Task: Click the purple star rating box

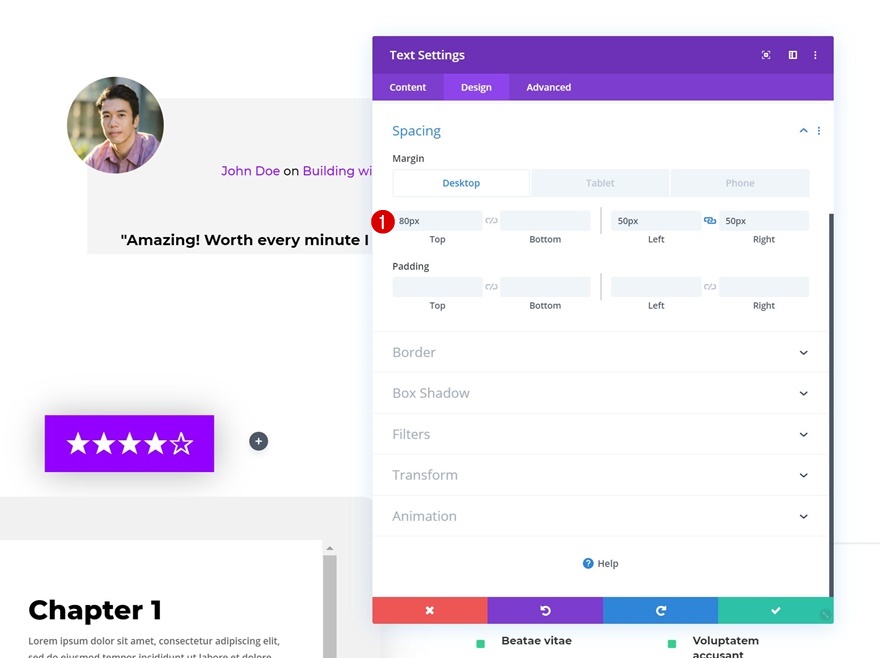Action: coord(129,444)
